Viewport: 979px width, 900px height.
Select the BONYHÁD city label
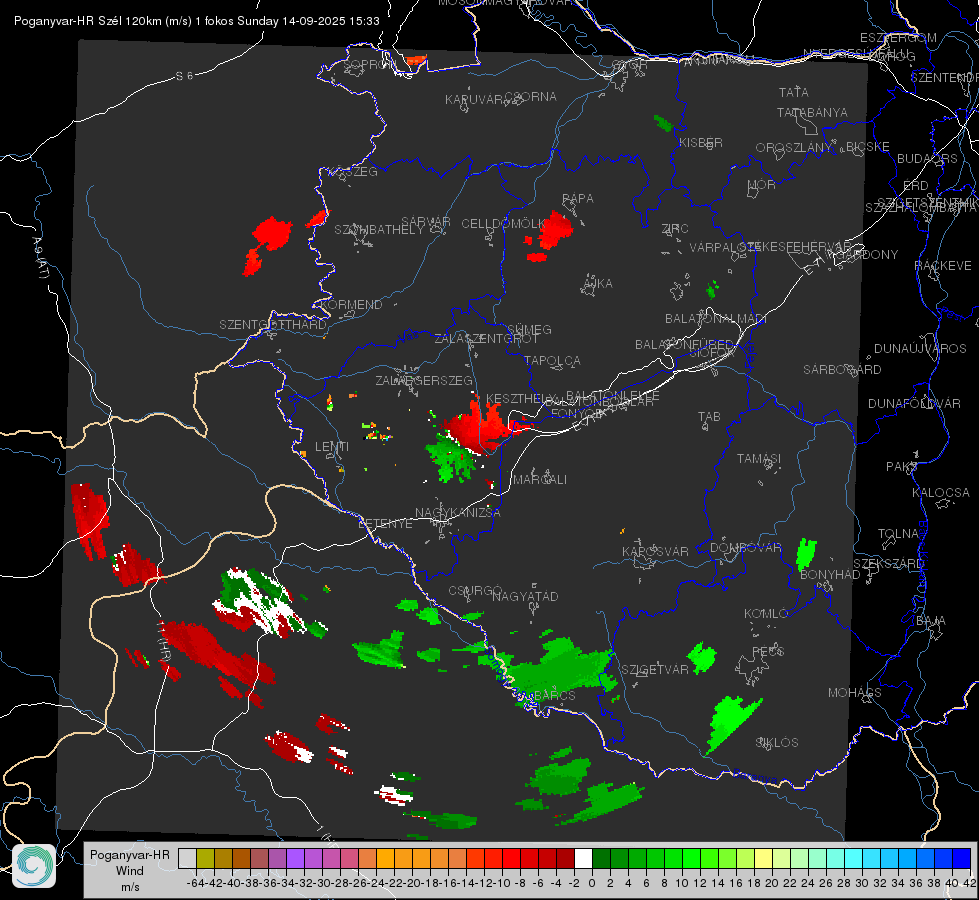[830, 575]
